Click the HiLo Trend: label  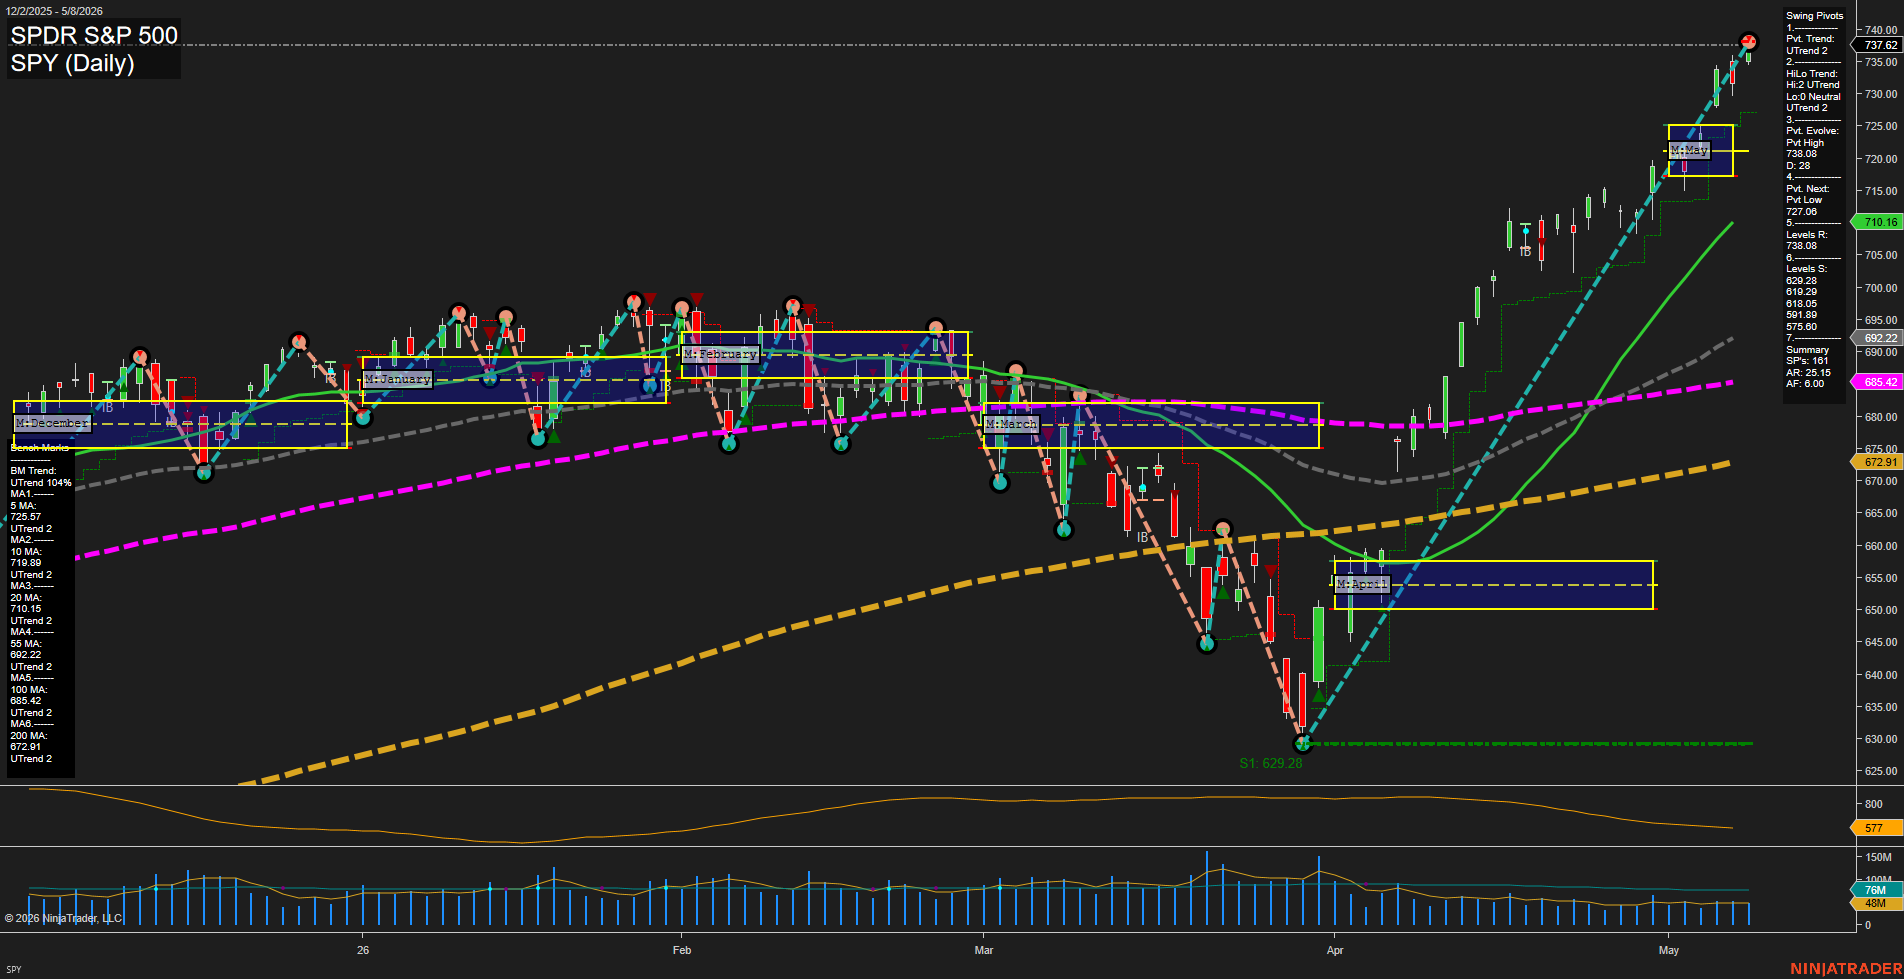point(1812,74)
